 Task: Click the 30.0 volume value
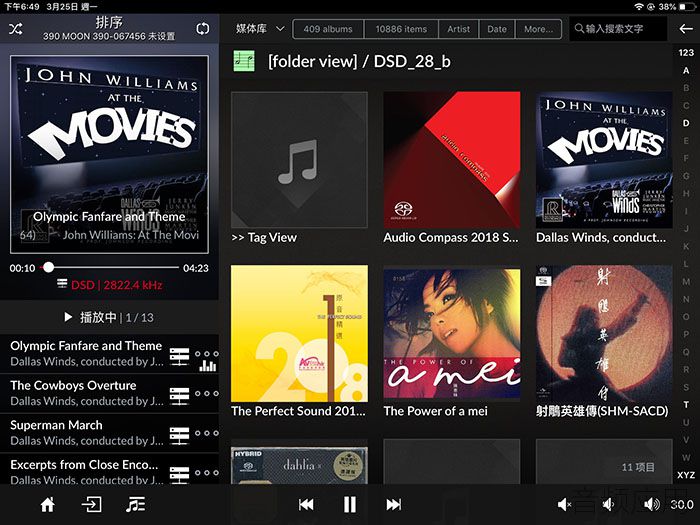click(682, 504)
